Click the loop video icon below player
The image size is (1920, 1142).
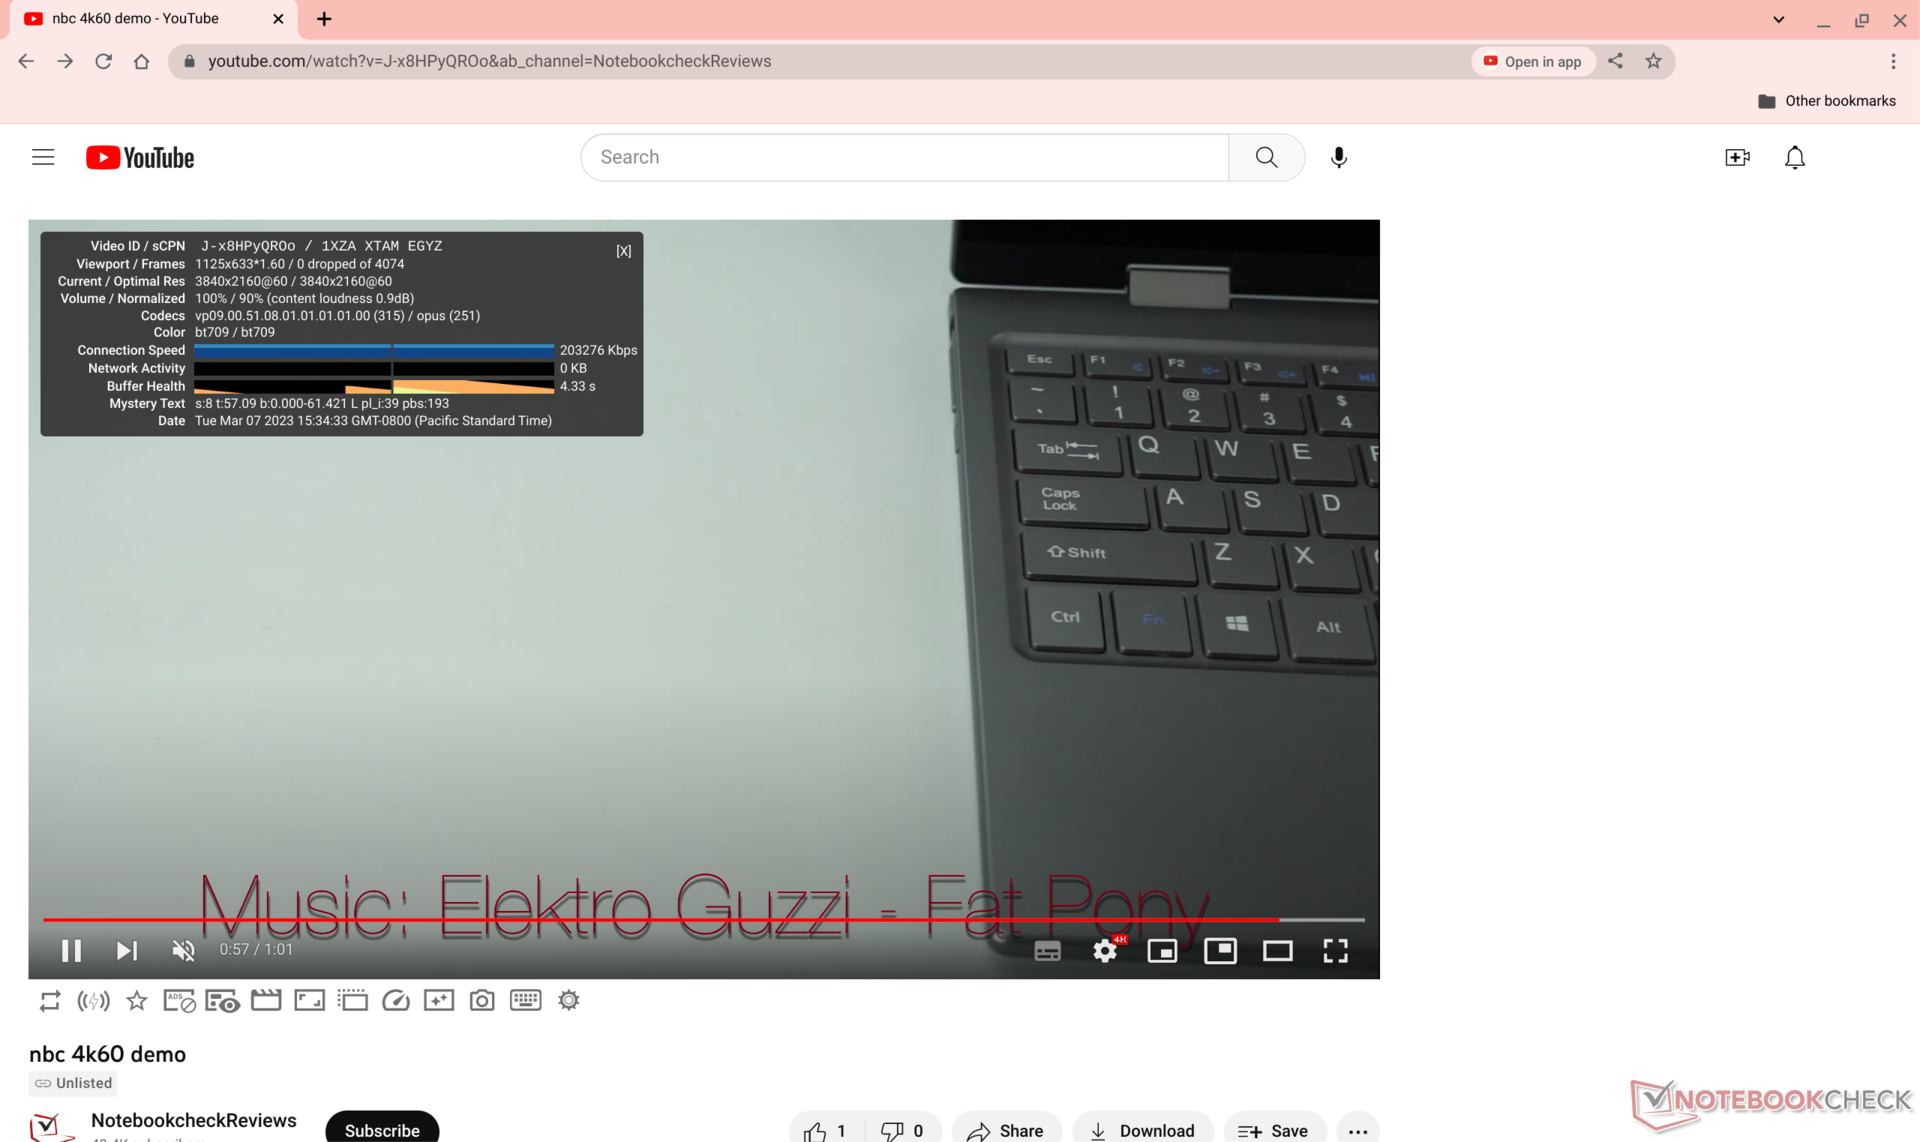(49, 1000)
